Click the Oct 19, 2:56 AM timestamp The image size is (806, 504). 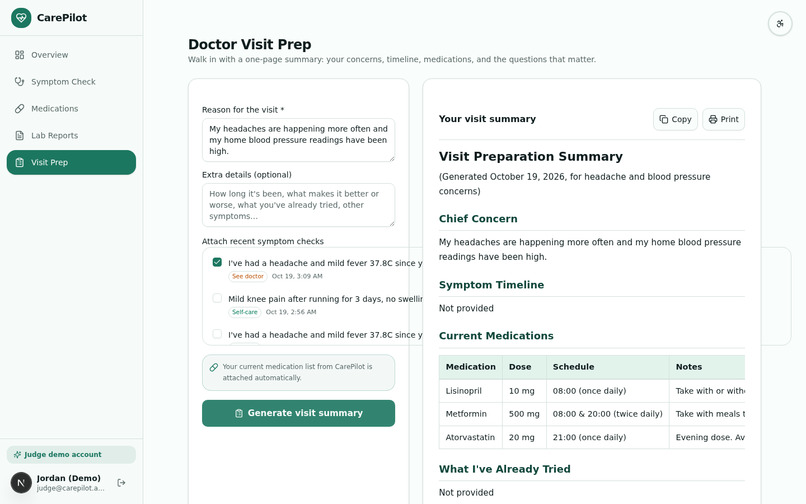point(291,312)
